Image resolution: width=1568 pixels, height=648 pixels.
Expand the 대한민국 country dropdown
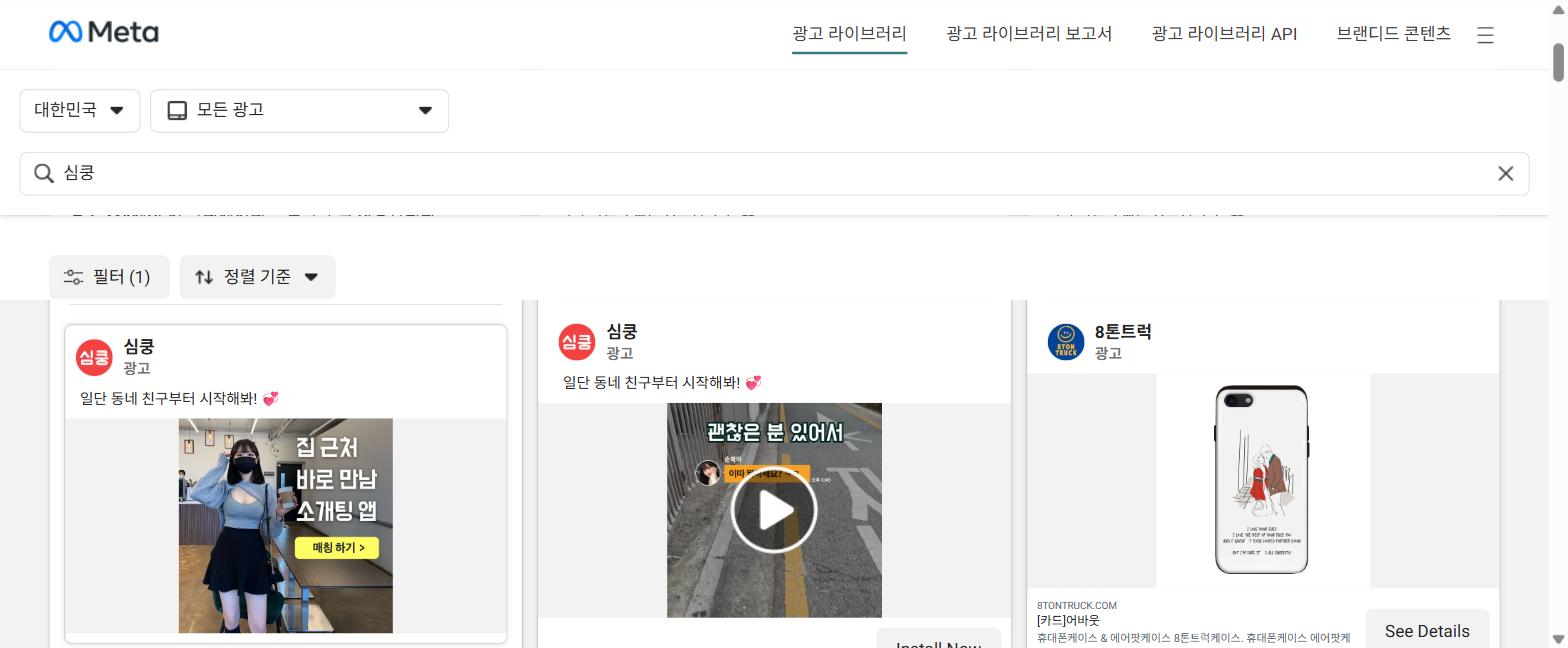80,110
